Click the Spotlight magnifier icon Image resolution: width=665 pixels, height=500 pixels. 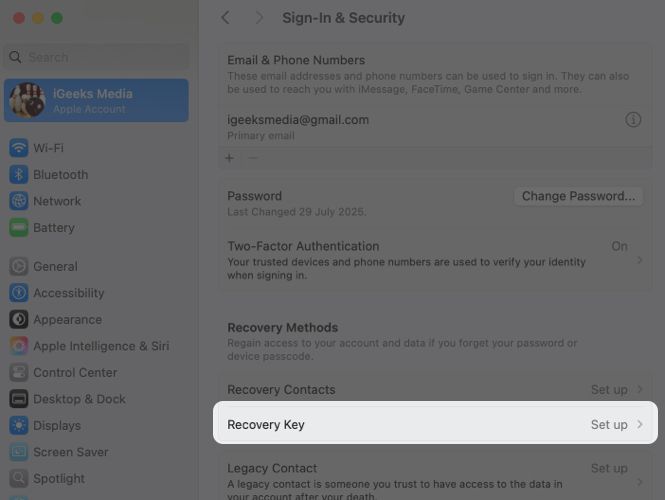(x=19, y=478)
